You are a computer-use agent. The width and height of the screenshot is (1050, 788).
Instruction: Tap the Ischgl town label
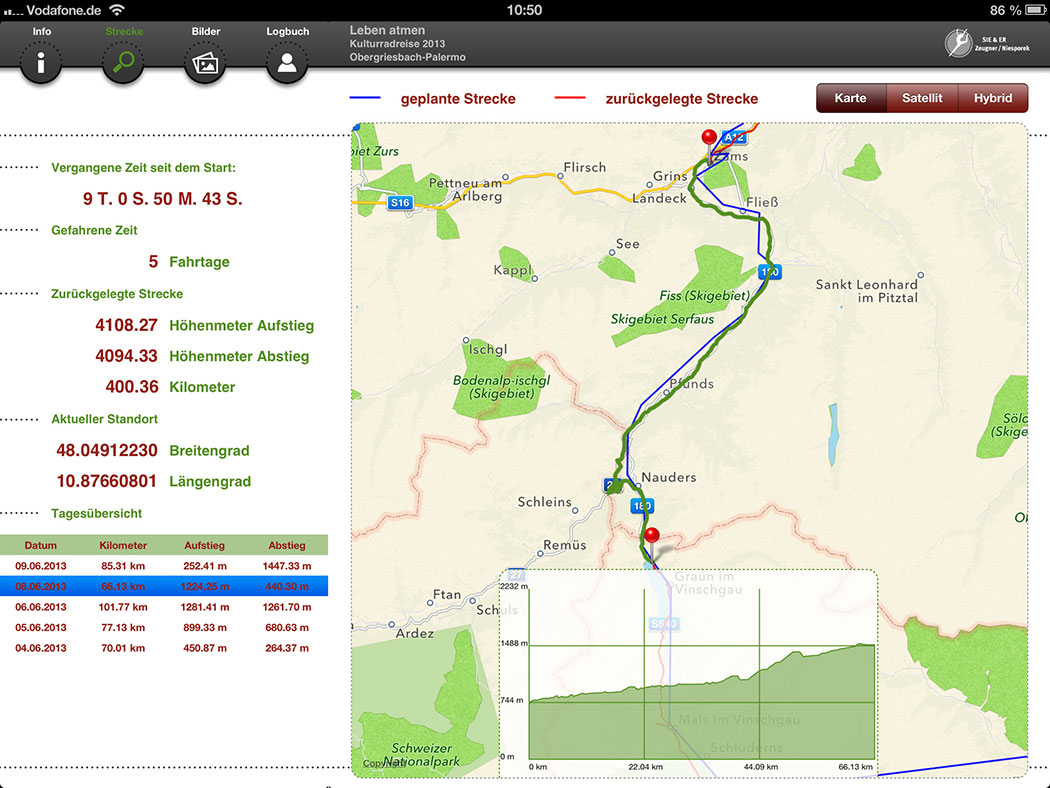488,349
